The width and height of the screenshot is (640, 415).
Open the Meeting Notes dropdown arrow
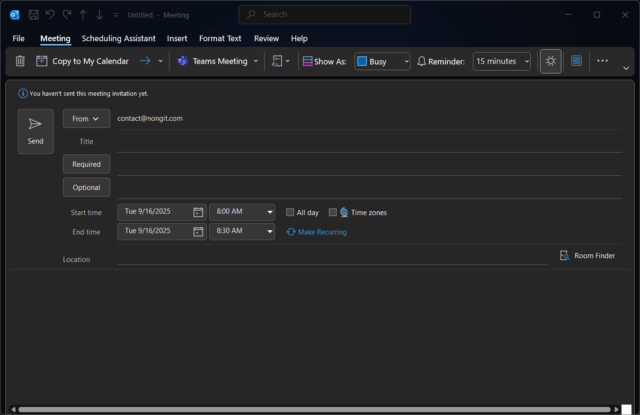pos(288,61)
